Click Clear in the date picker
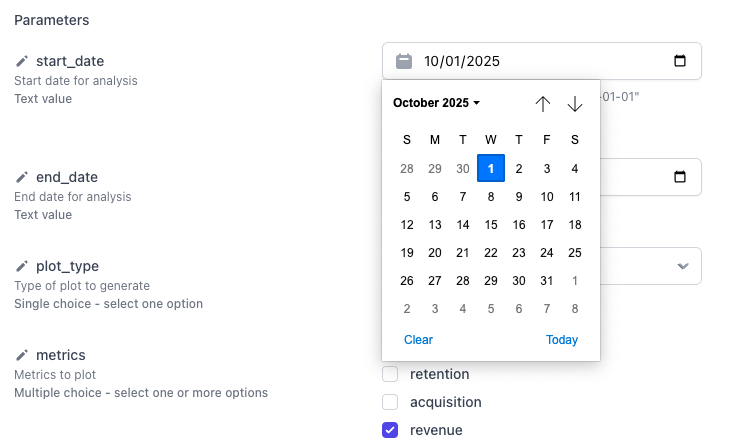This screenshot has width=750, height=444. (418, 340)
